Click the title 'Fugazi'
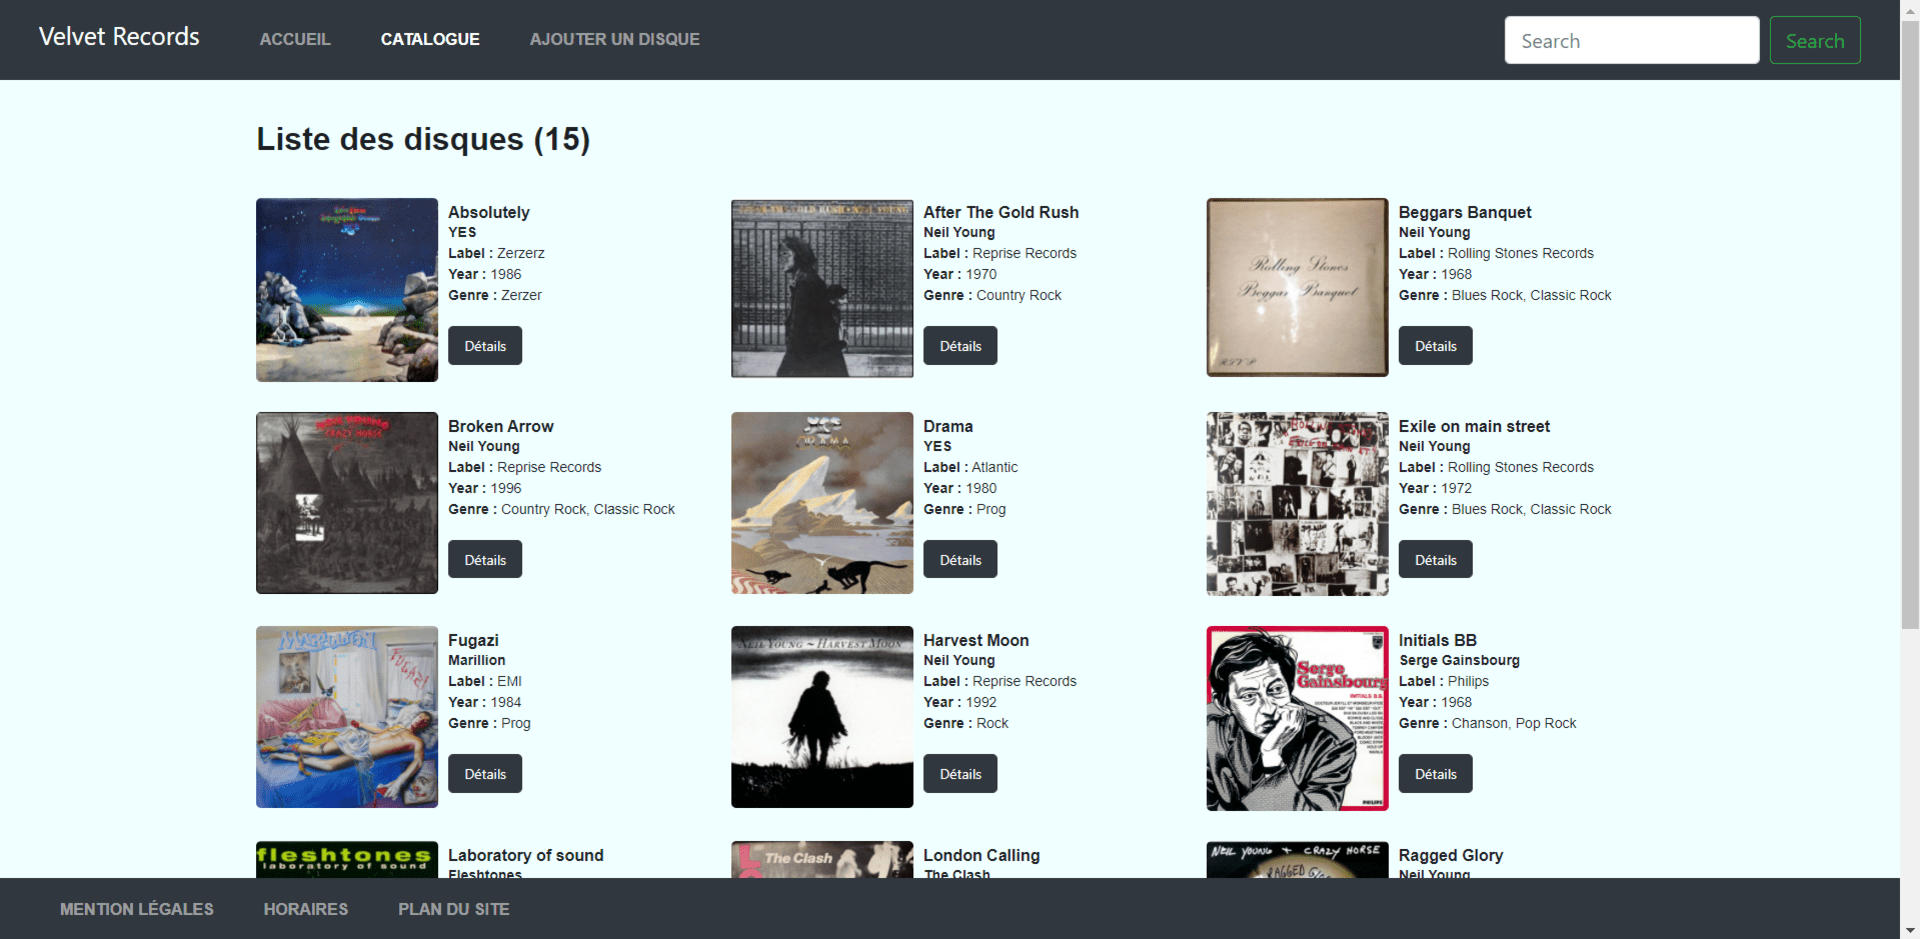The width and height of the screenshot is (1920, 939). 473,640
